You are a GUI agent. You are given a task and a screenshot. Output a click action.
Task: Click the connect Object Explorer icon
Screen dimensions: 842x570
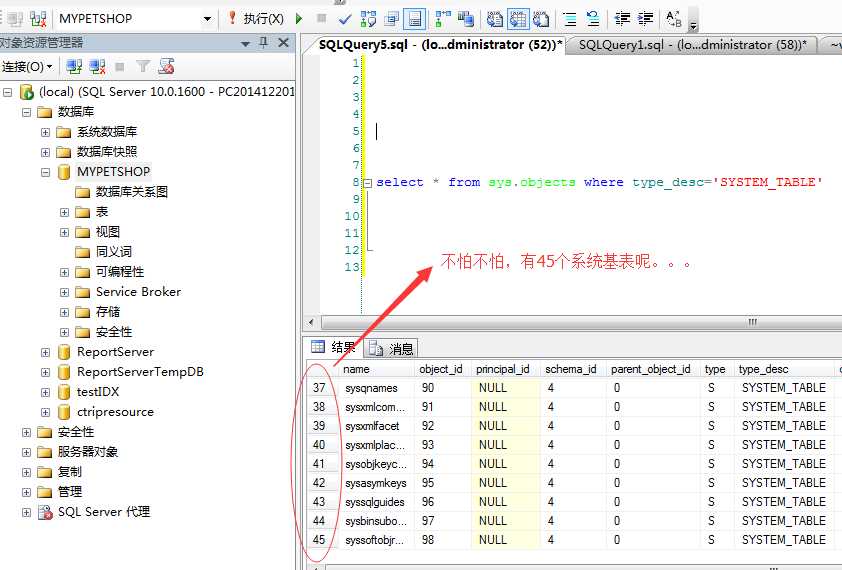coord(74,67)
